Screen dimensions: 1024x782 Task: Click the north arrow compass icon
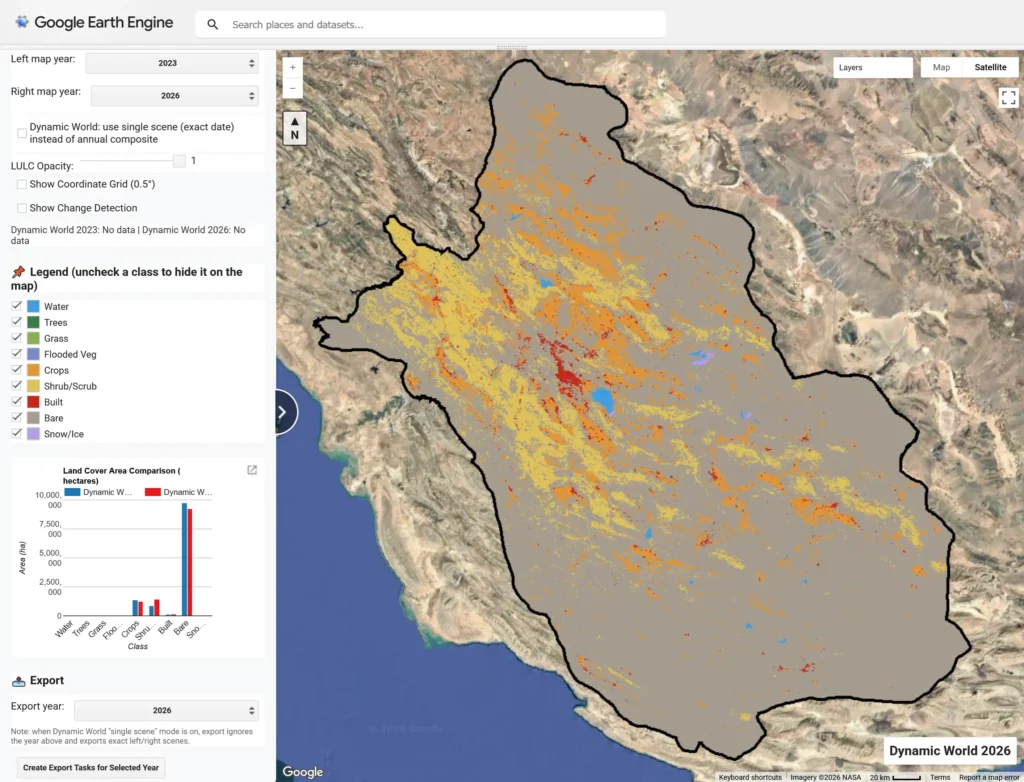click(295, 128)
